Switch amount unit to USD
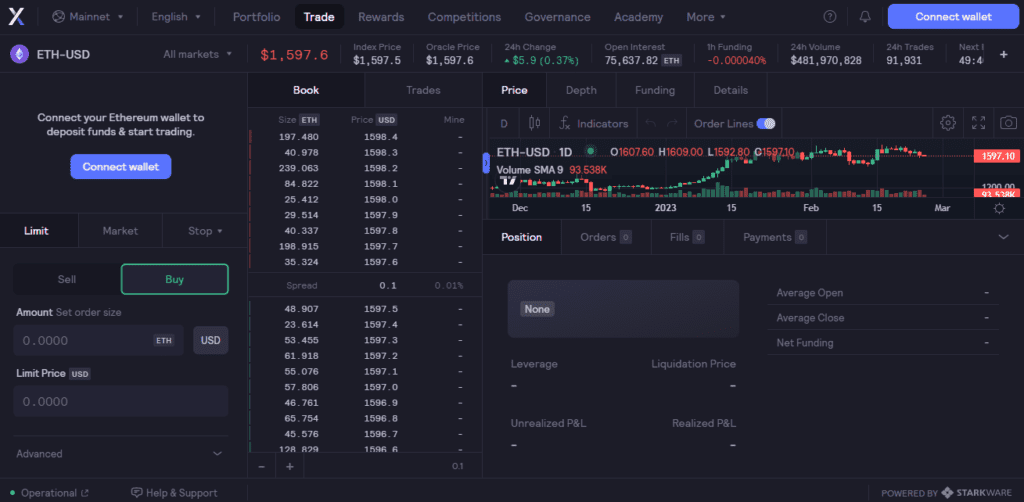1024x502 pixels. point(211,340)
